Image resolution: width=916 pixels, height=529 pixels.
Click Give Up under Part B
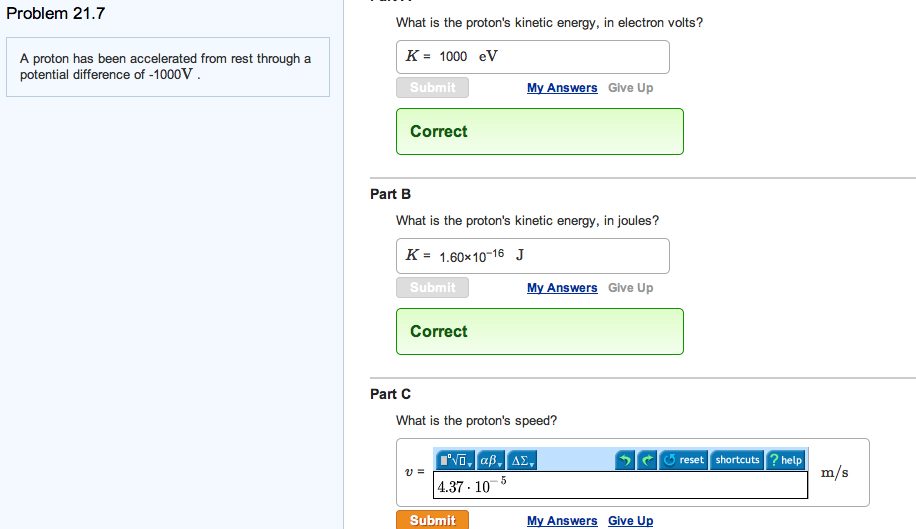click(630, 288)
